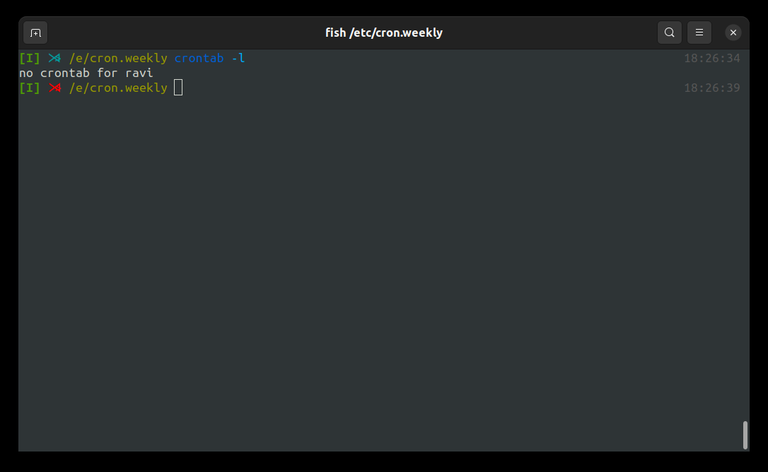Screen dimensions: 768x472
Task: Click the /e/cron.weekly path on first line
Action: tap(118, 58)
